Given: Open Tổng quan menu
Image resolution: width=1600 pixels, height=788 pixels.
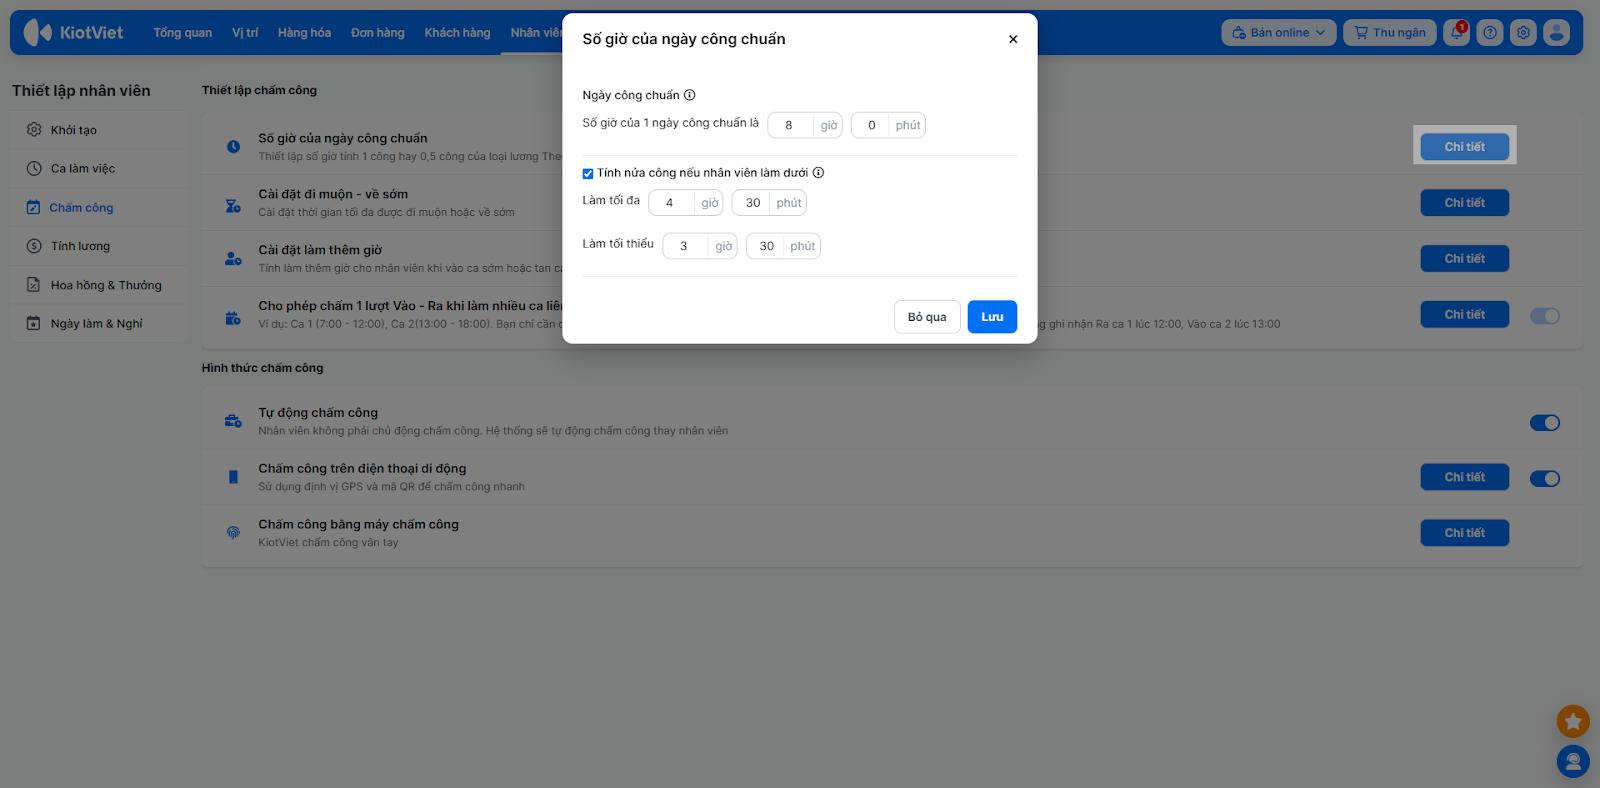Looking at the screenshot, I should coord(183,33).
